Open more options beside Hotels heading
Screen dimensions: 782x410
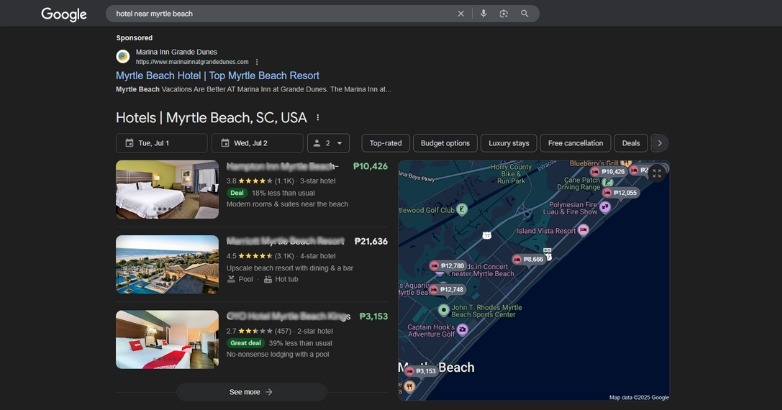point(318,118)
